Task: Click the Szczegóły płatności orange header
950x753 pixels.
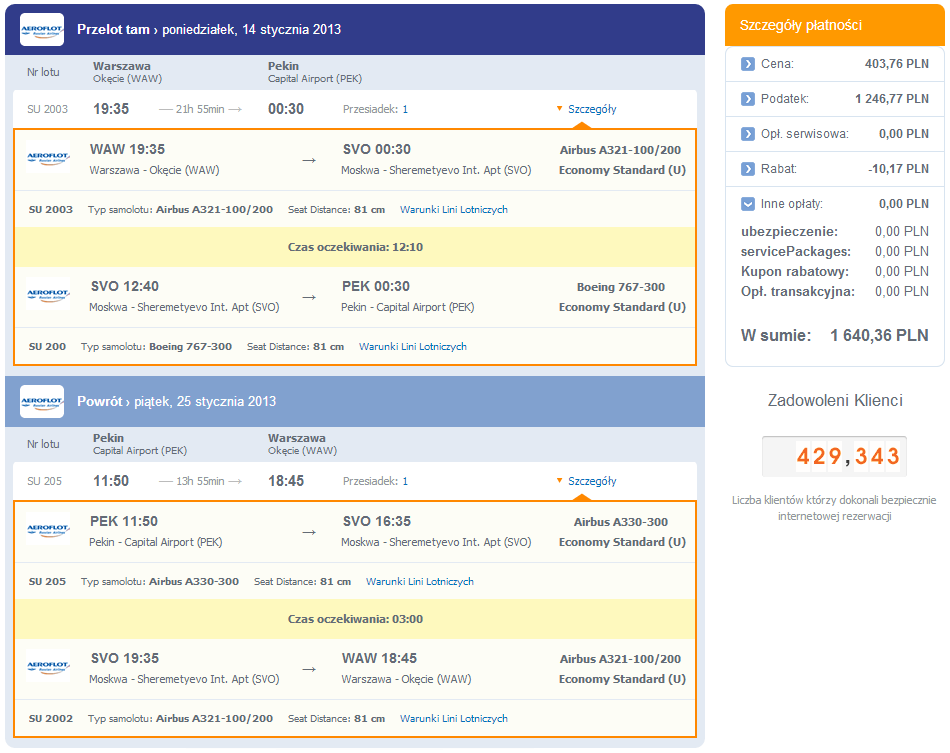Action: click(x=834, y=25)
